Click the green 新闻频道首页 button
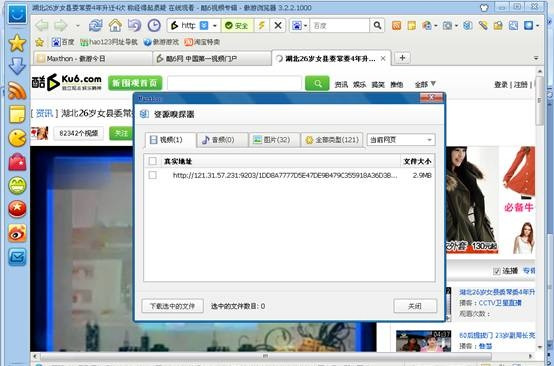 (135, 83)
